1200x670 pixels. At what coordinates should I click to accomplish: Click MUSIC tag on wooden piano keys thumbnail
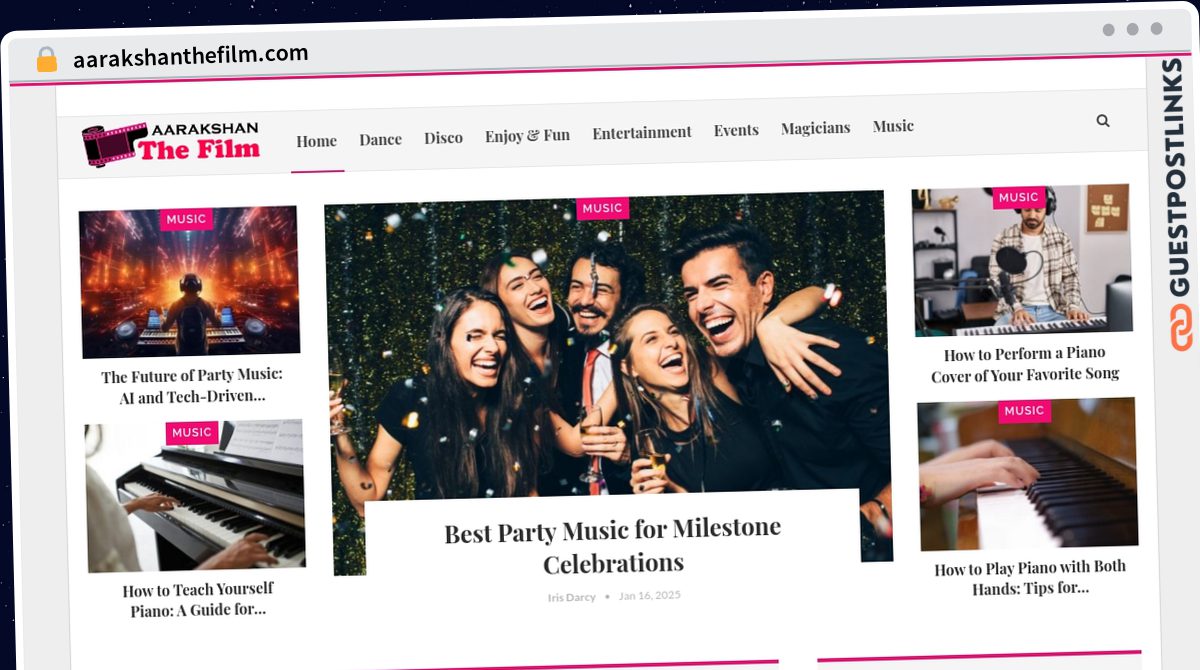(1024, 410)
